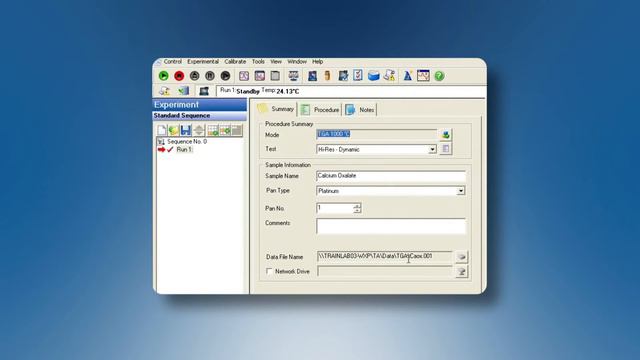Open the Tools menu
The image size is (640, 360).
coord(258,62)
